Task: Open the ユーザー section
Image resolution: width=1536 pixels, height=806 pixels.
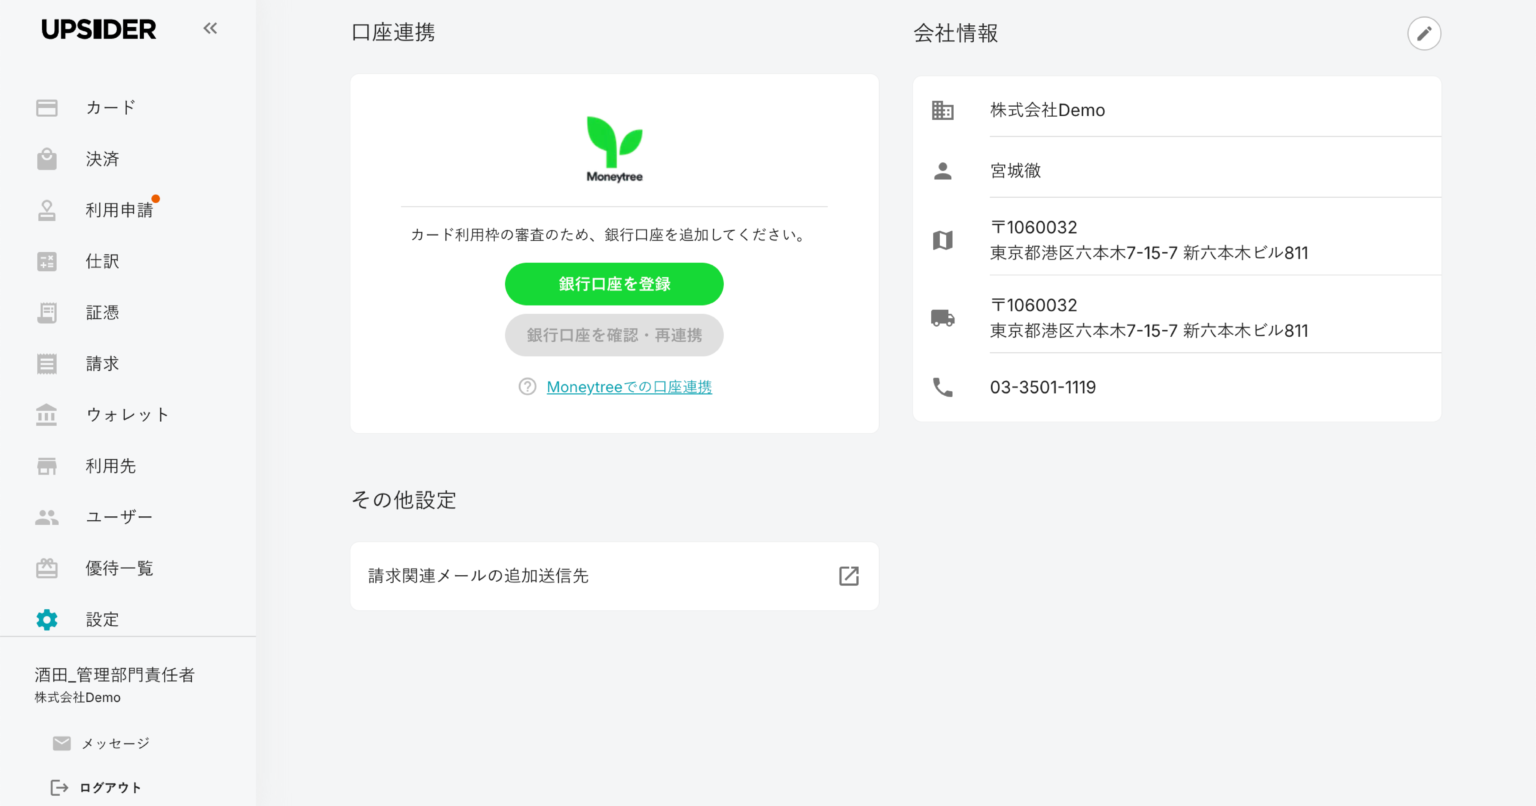Action: click(x=118, y=517)
